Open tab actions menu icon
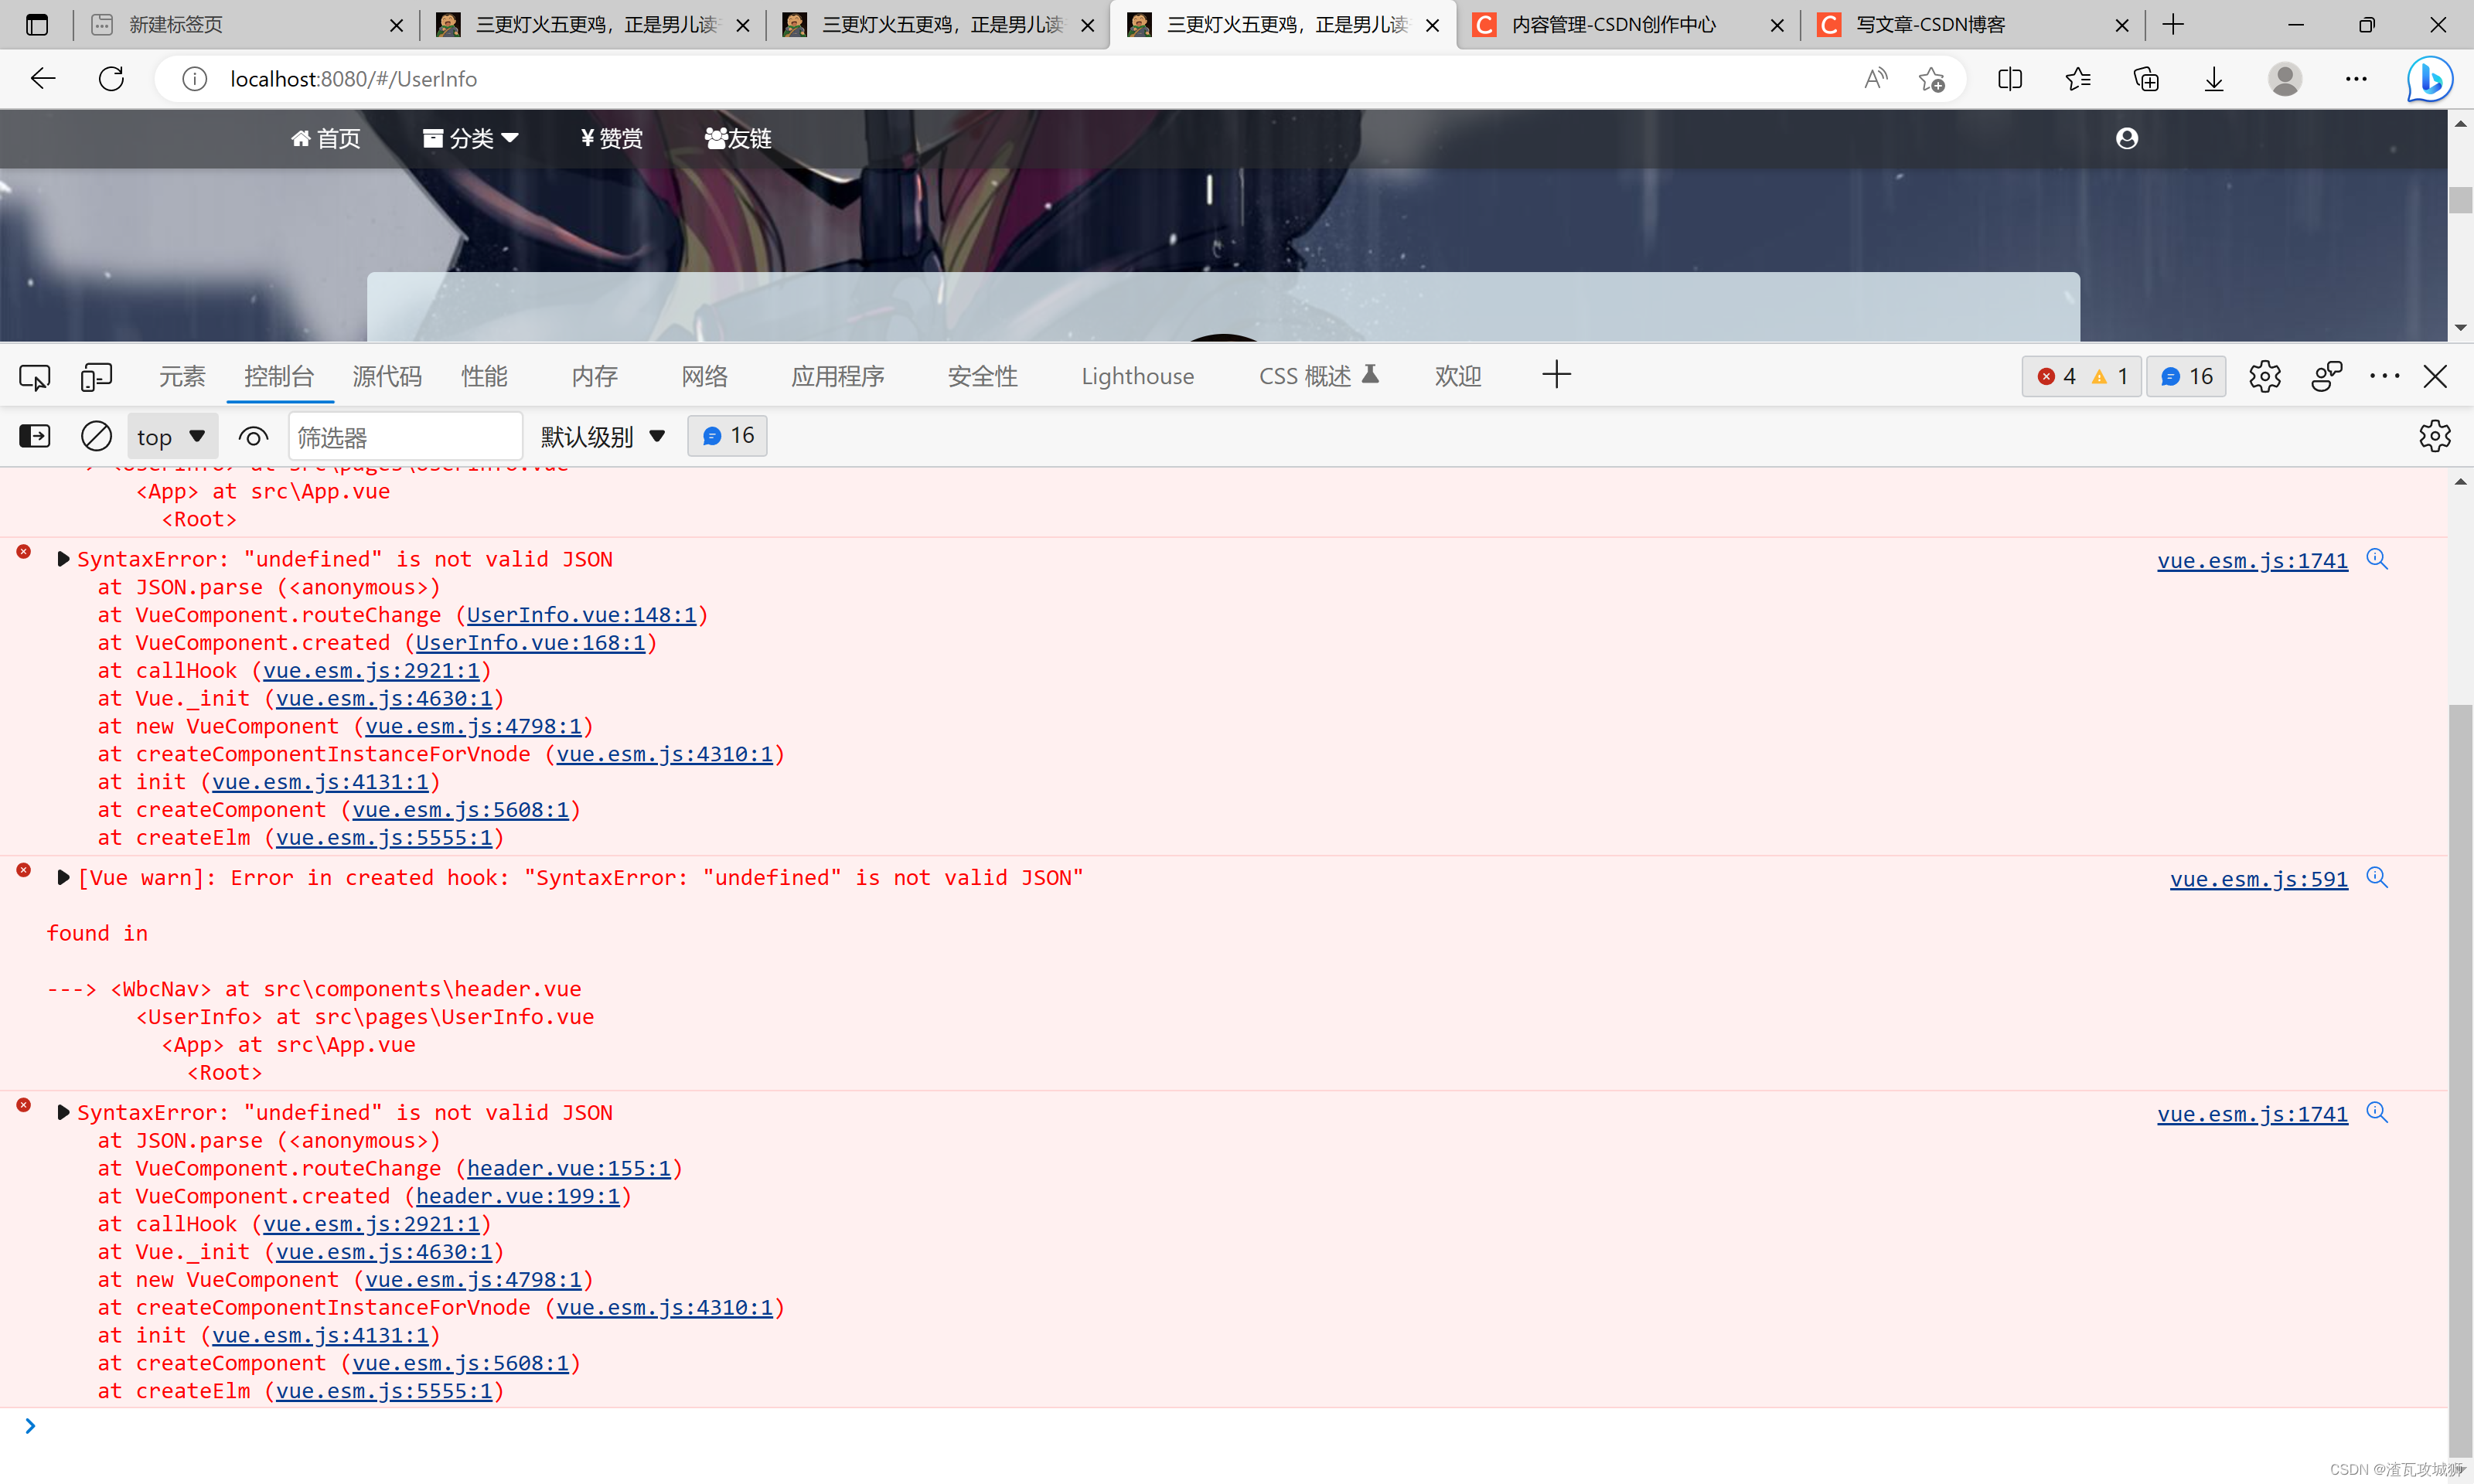The image size is (2474, 1484). click(37, 24)
